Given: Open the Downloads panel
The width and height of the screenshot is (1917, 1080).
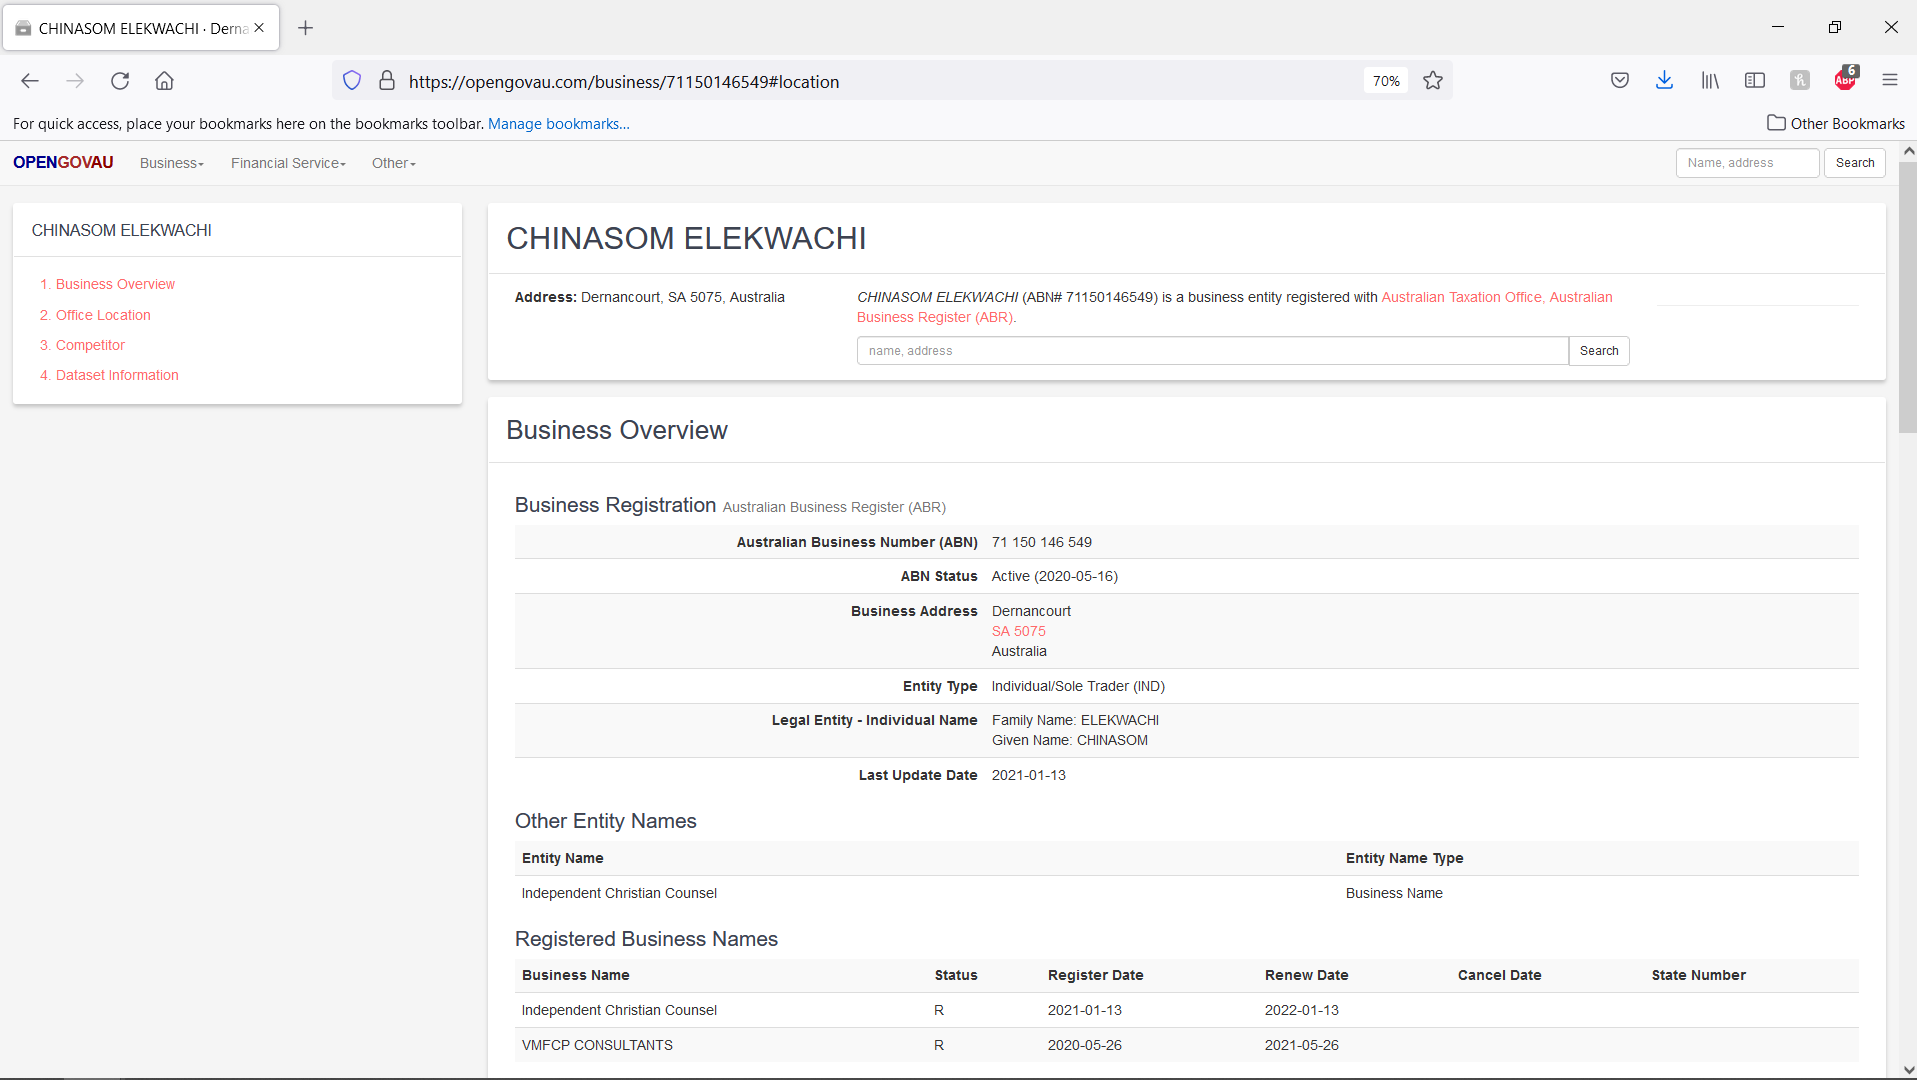Looking at the screenshot, I should coord(1664,81).
